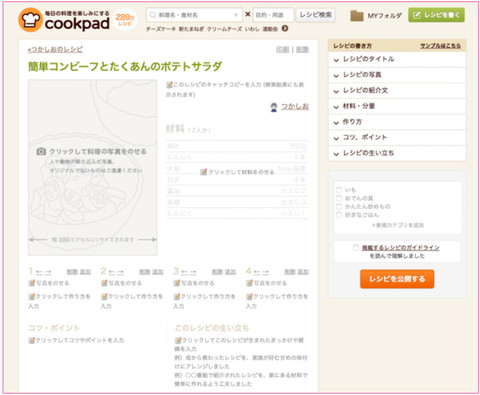480x395 pixels.
Task: Tick the recipe guideline agreement checkbox
Action: [356, 248]
